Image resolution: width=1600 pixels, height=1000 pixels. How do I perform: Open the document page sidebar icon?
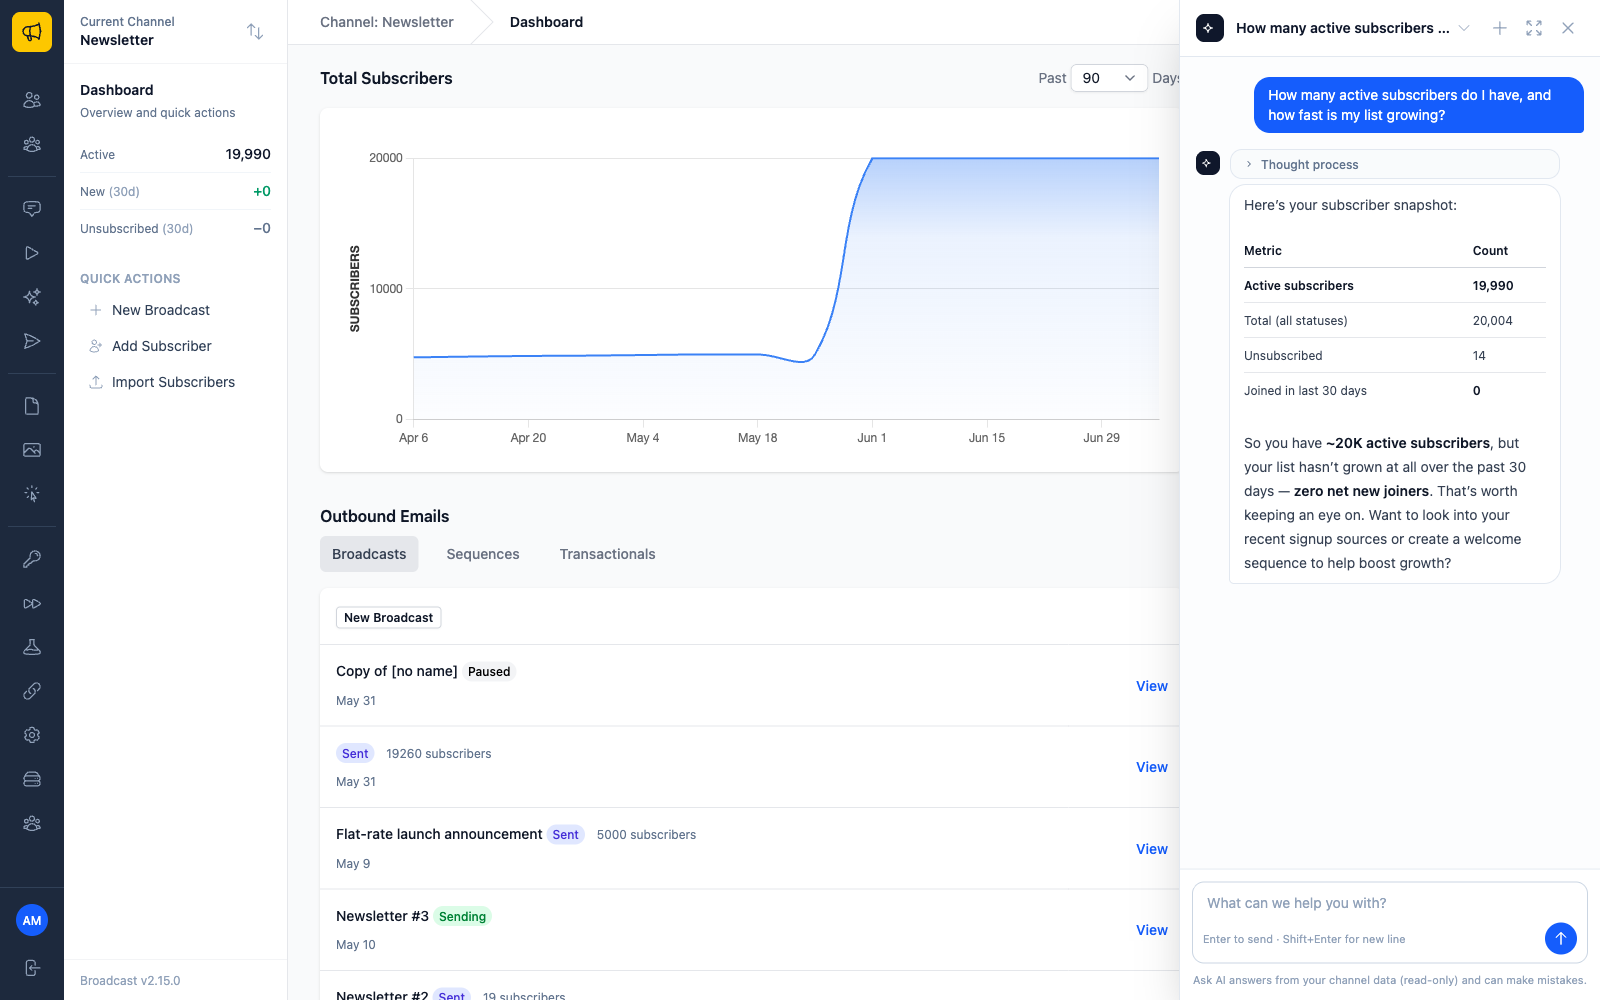[32, 406]
